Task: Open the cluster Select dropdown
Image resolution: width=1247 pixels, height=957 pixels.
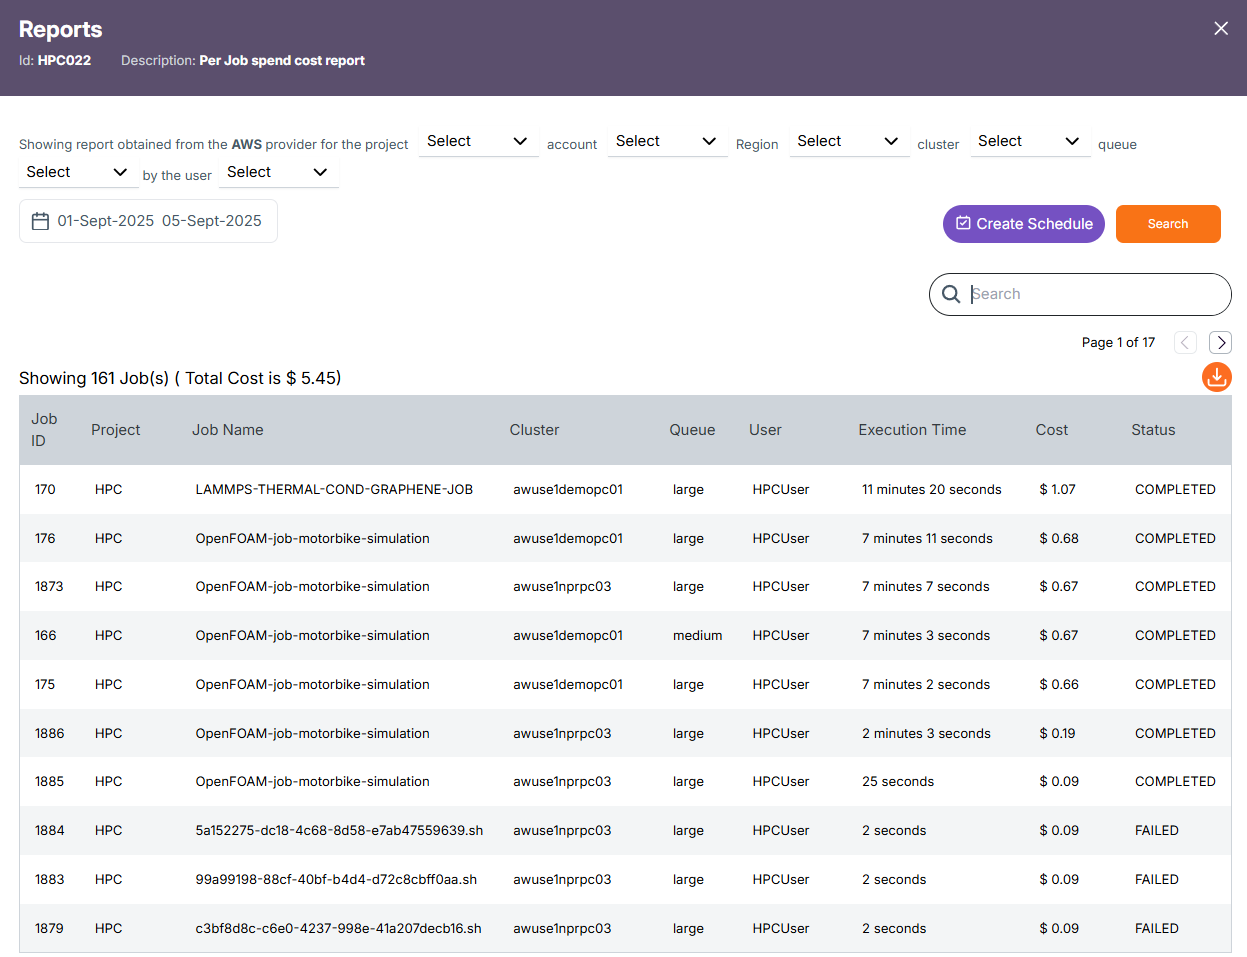Action: [x=1030, y=141]
